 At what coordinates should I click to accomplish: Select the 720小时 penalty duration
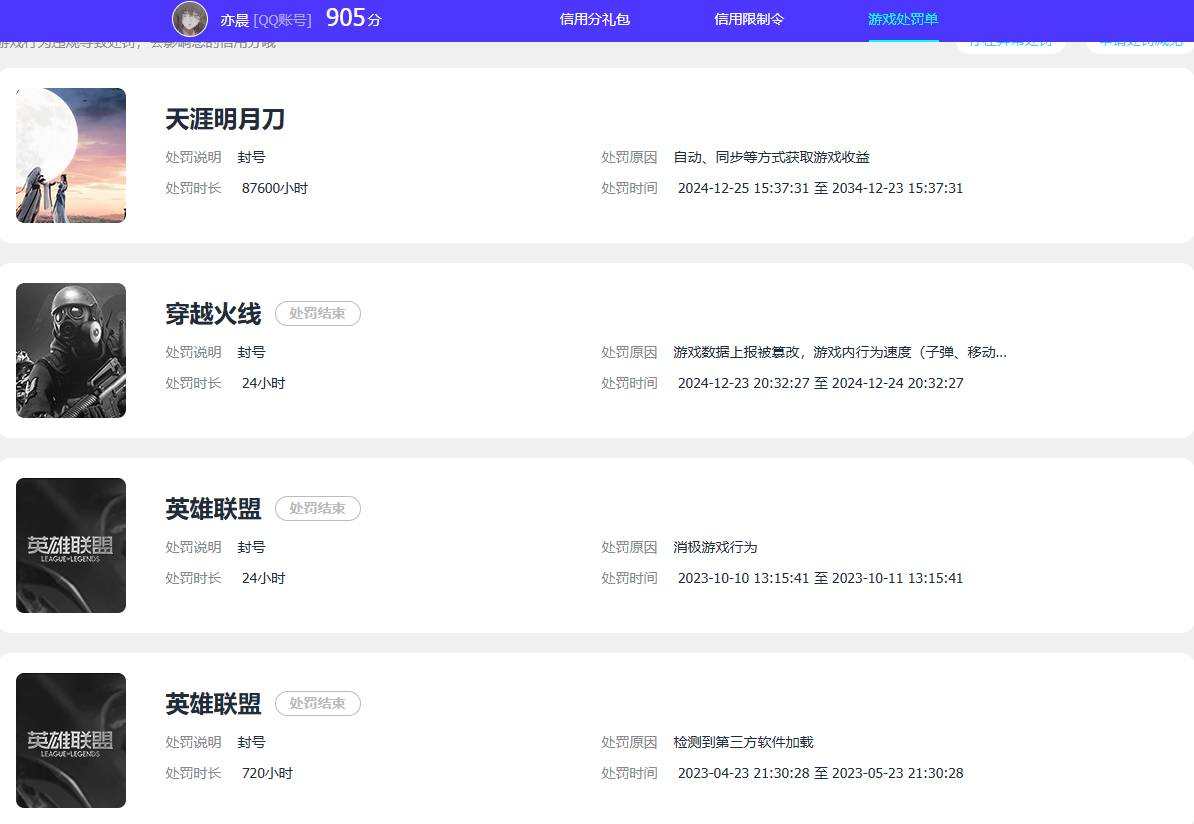[x=267, y=773]
